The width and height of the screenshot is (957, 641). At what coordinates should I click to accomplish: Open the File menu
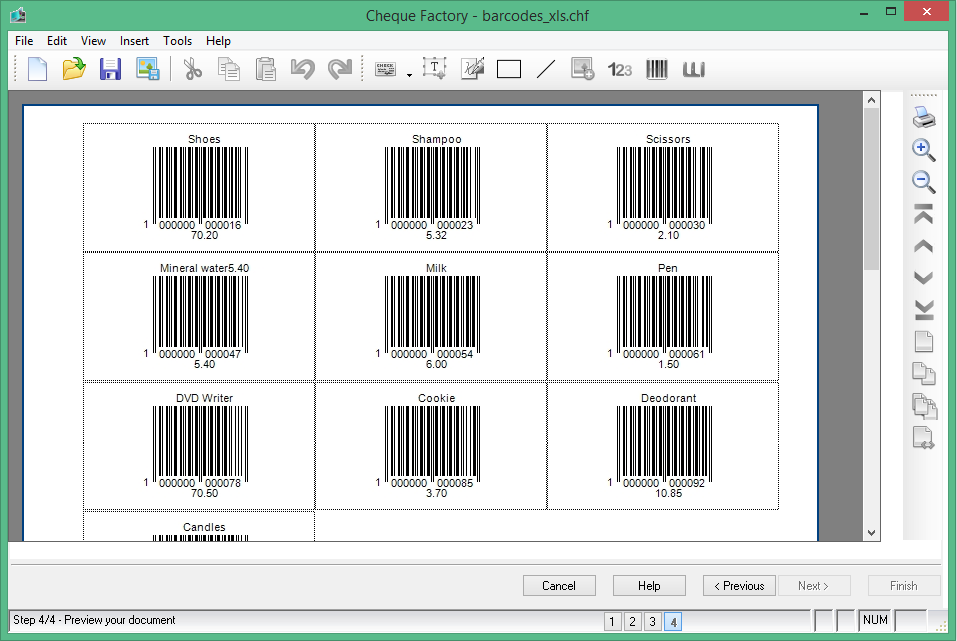[x=24, y=41]
